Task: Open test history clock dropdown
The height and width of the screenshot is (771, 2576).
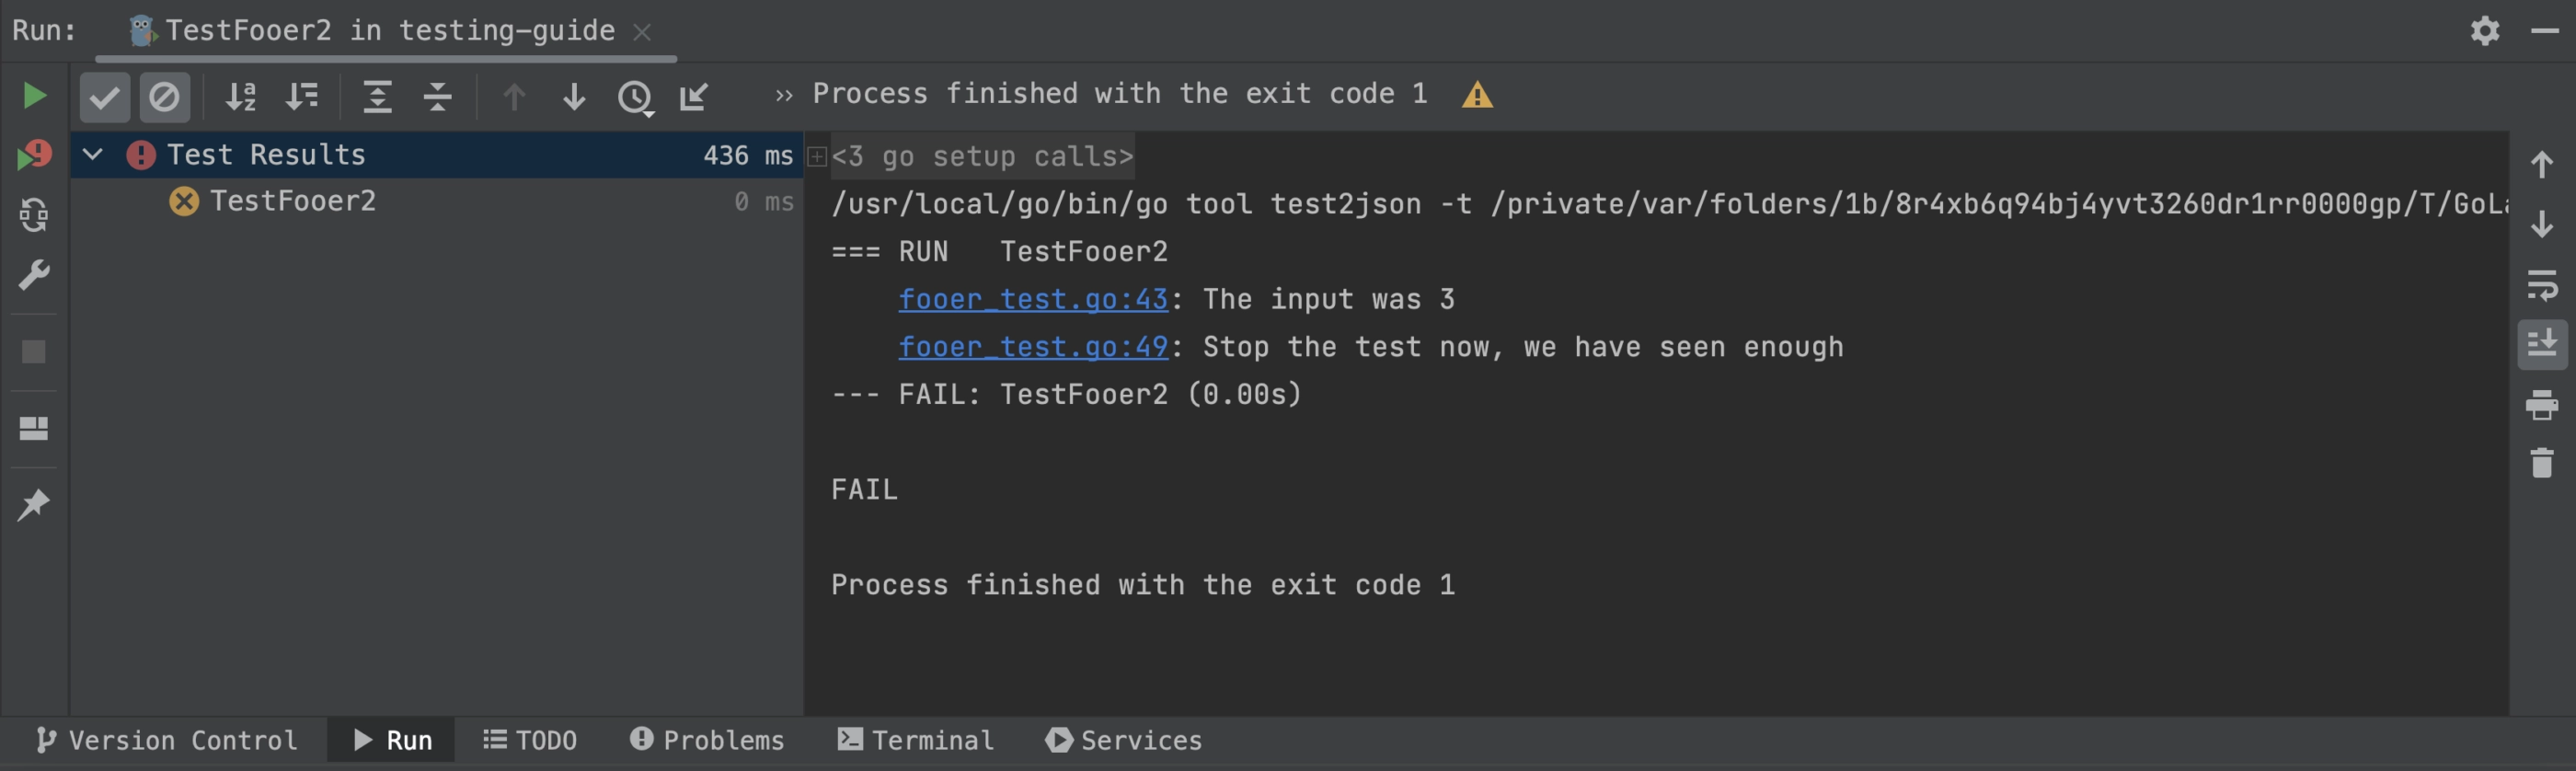Action: click(636, 98)
